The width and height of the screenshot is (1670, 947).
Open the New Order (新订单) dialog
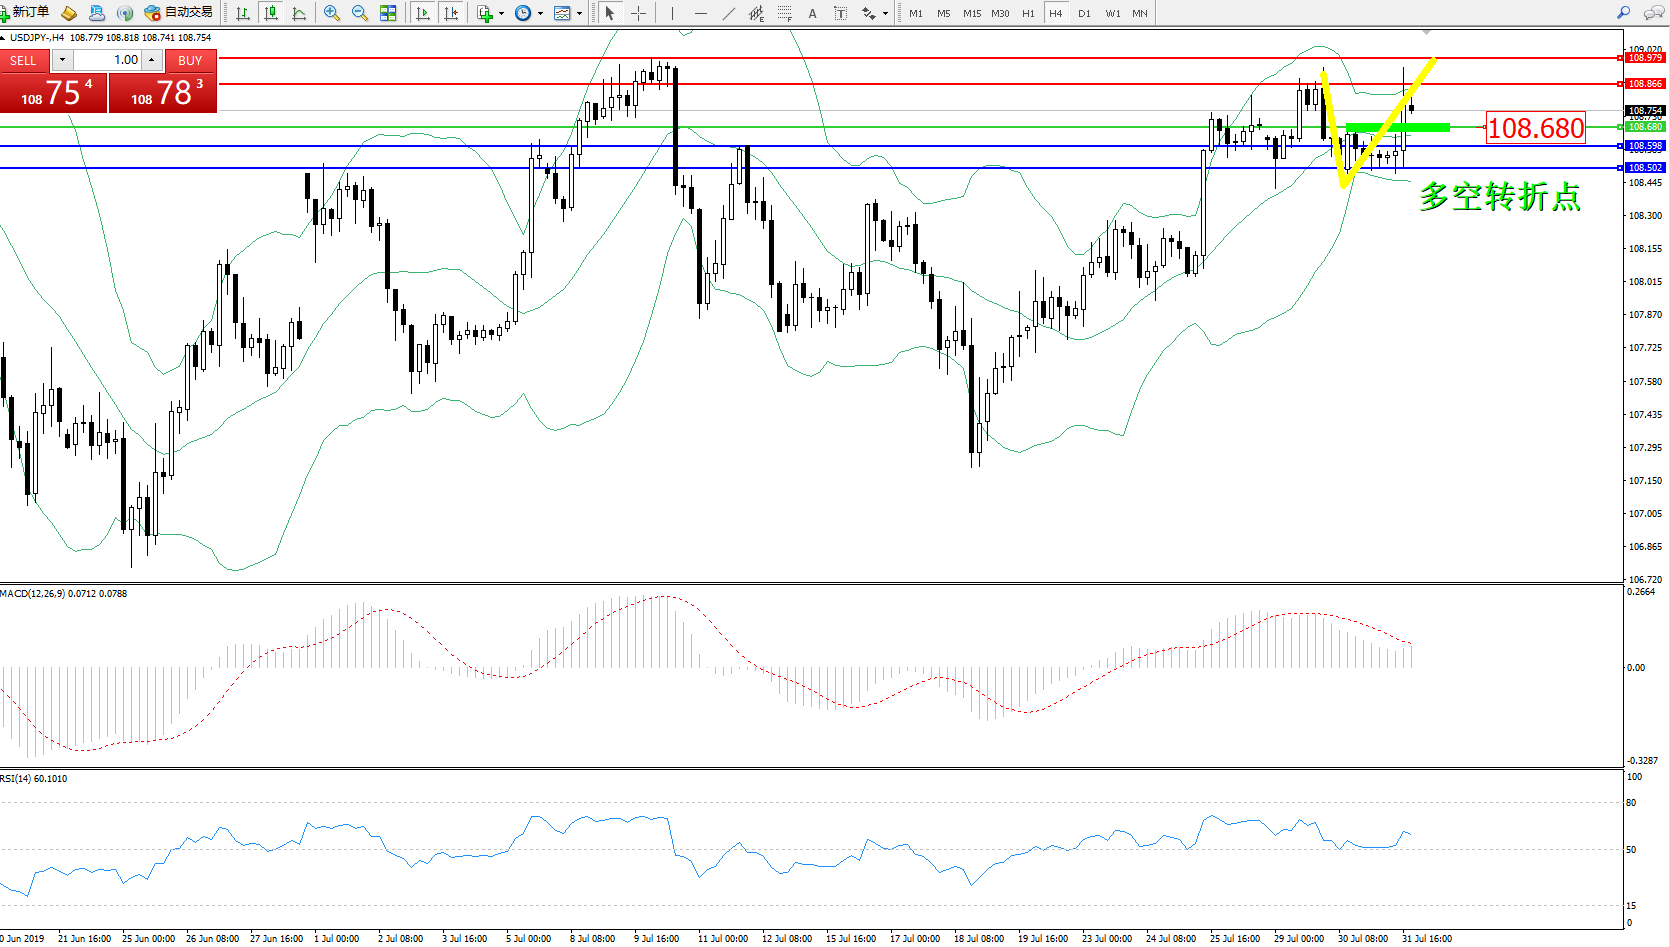click(25, 13)
